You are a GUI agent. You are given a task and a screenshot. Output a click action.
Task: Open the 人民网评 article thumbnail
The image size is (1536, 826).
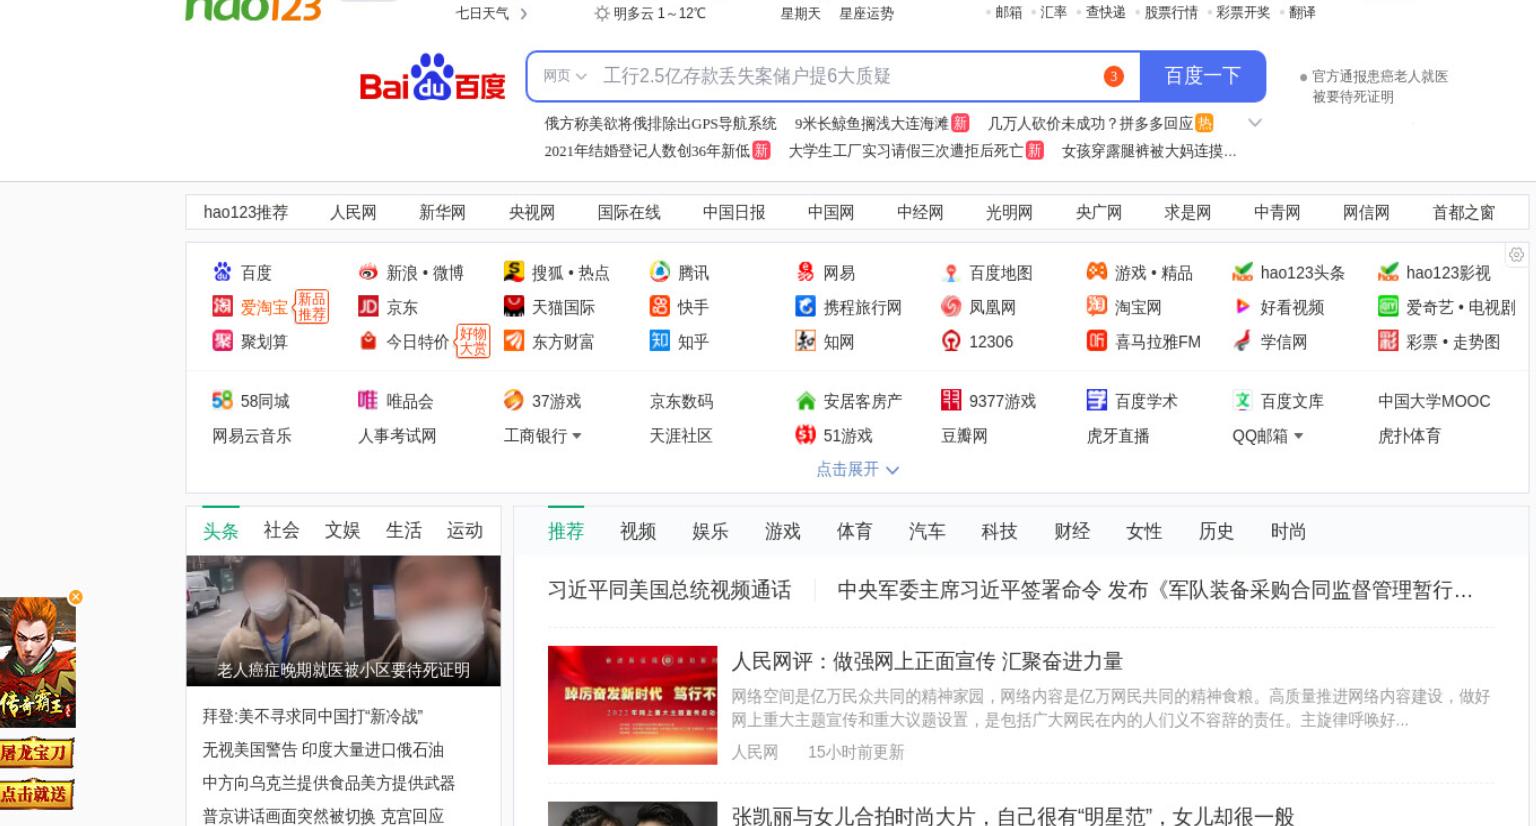[632, 705]
